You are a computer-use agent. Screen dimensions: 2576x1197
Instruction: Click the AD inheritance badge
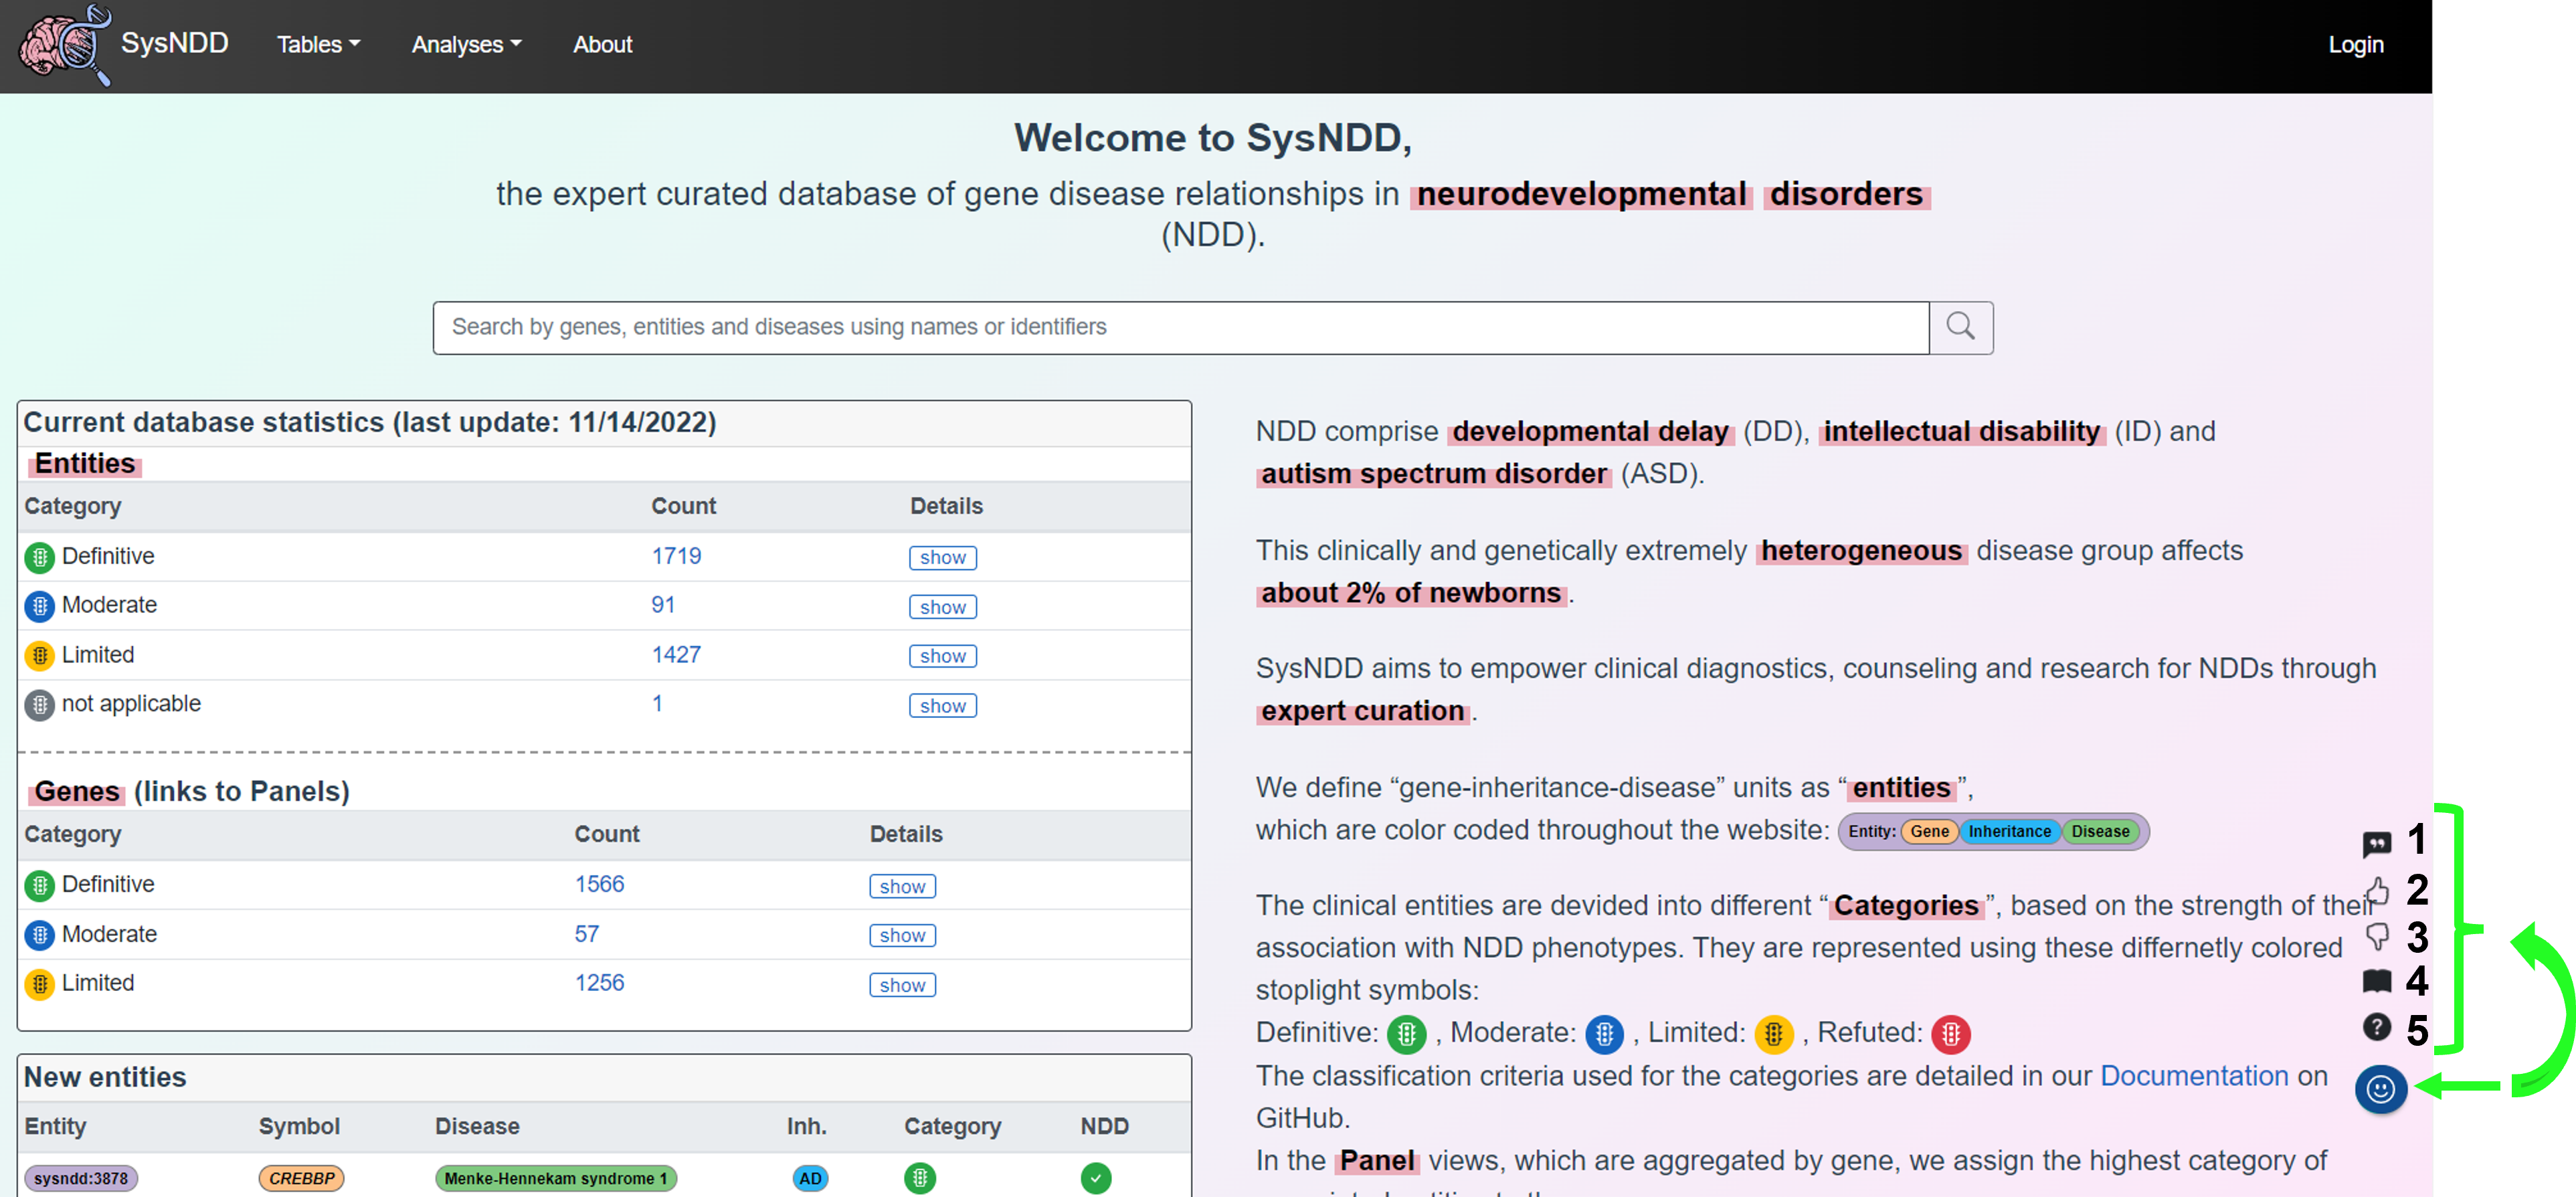[810, 1178]
